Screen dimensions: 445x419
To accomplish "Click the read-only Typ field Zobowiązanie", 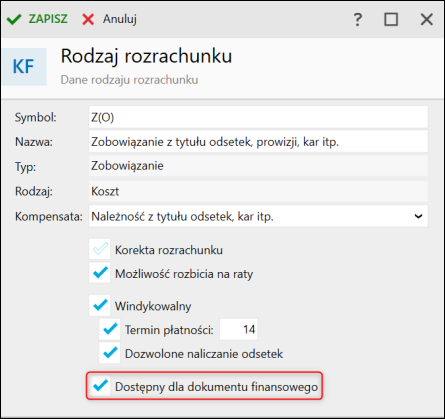I will point(258,166).
